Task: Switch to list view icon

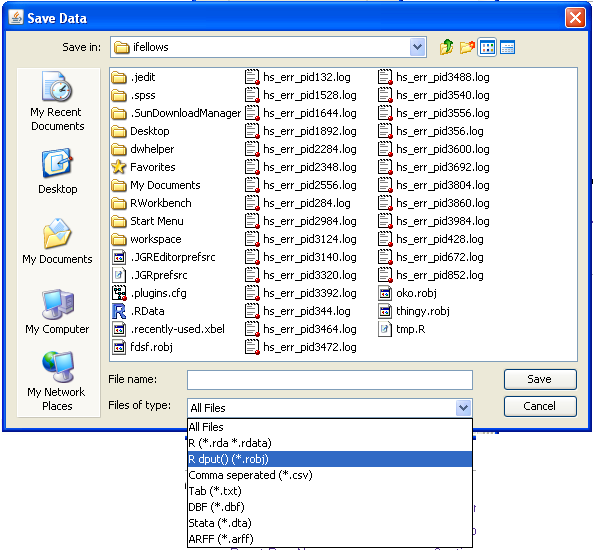Action: coord(487,47)
